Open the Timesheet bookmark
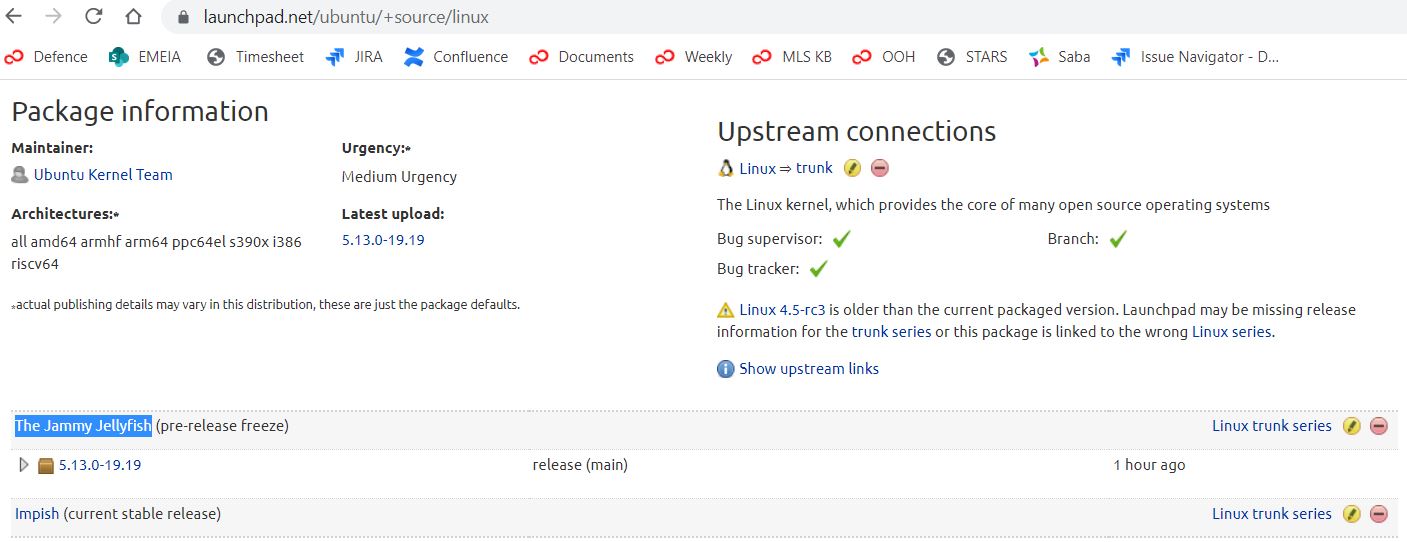The height and width of the screenshot is (542, 1407). 255,57
